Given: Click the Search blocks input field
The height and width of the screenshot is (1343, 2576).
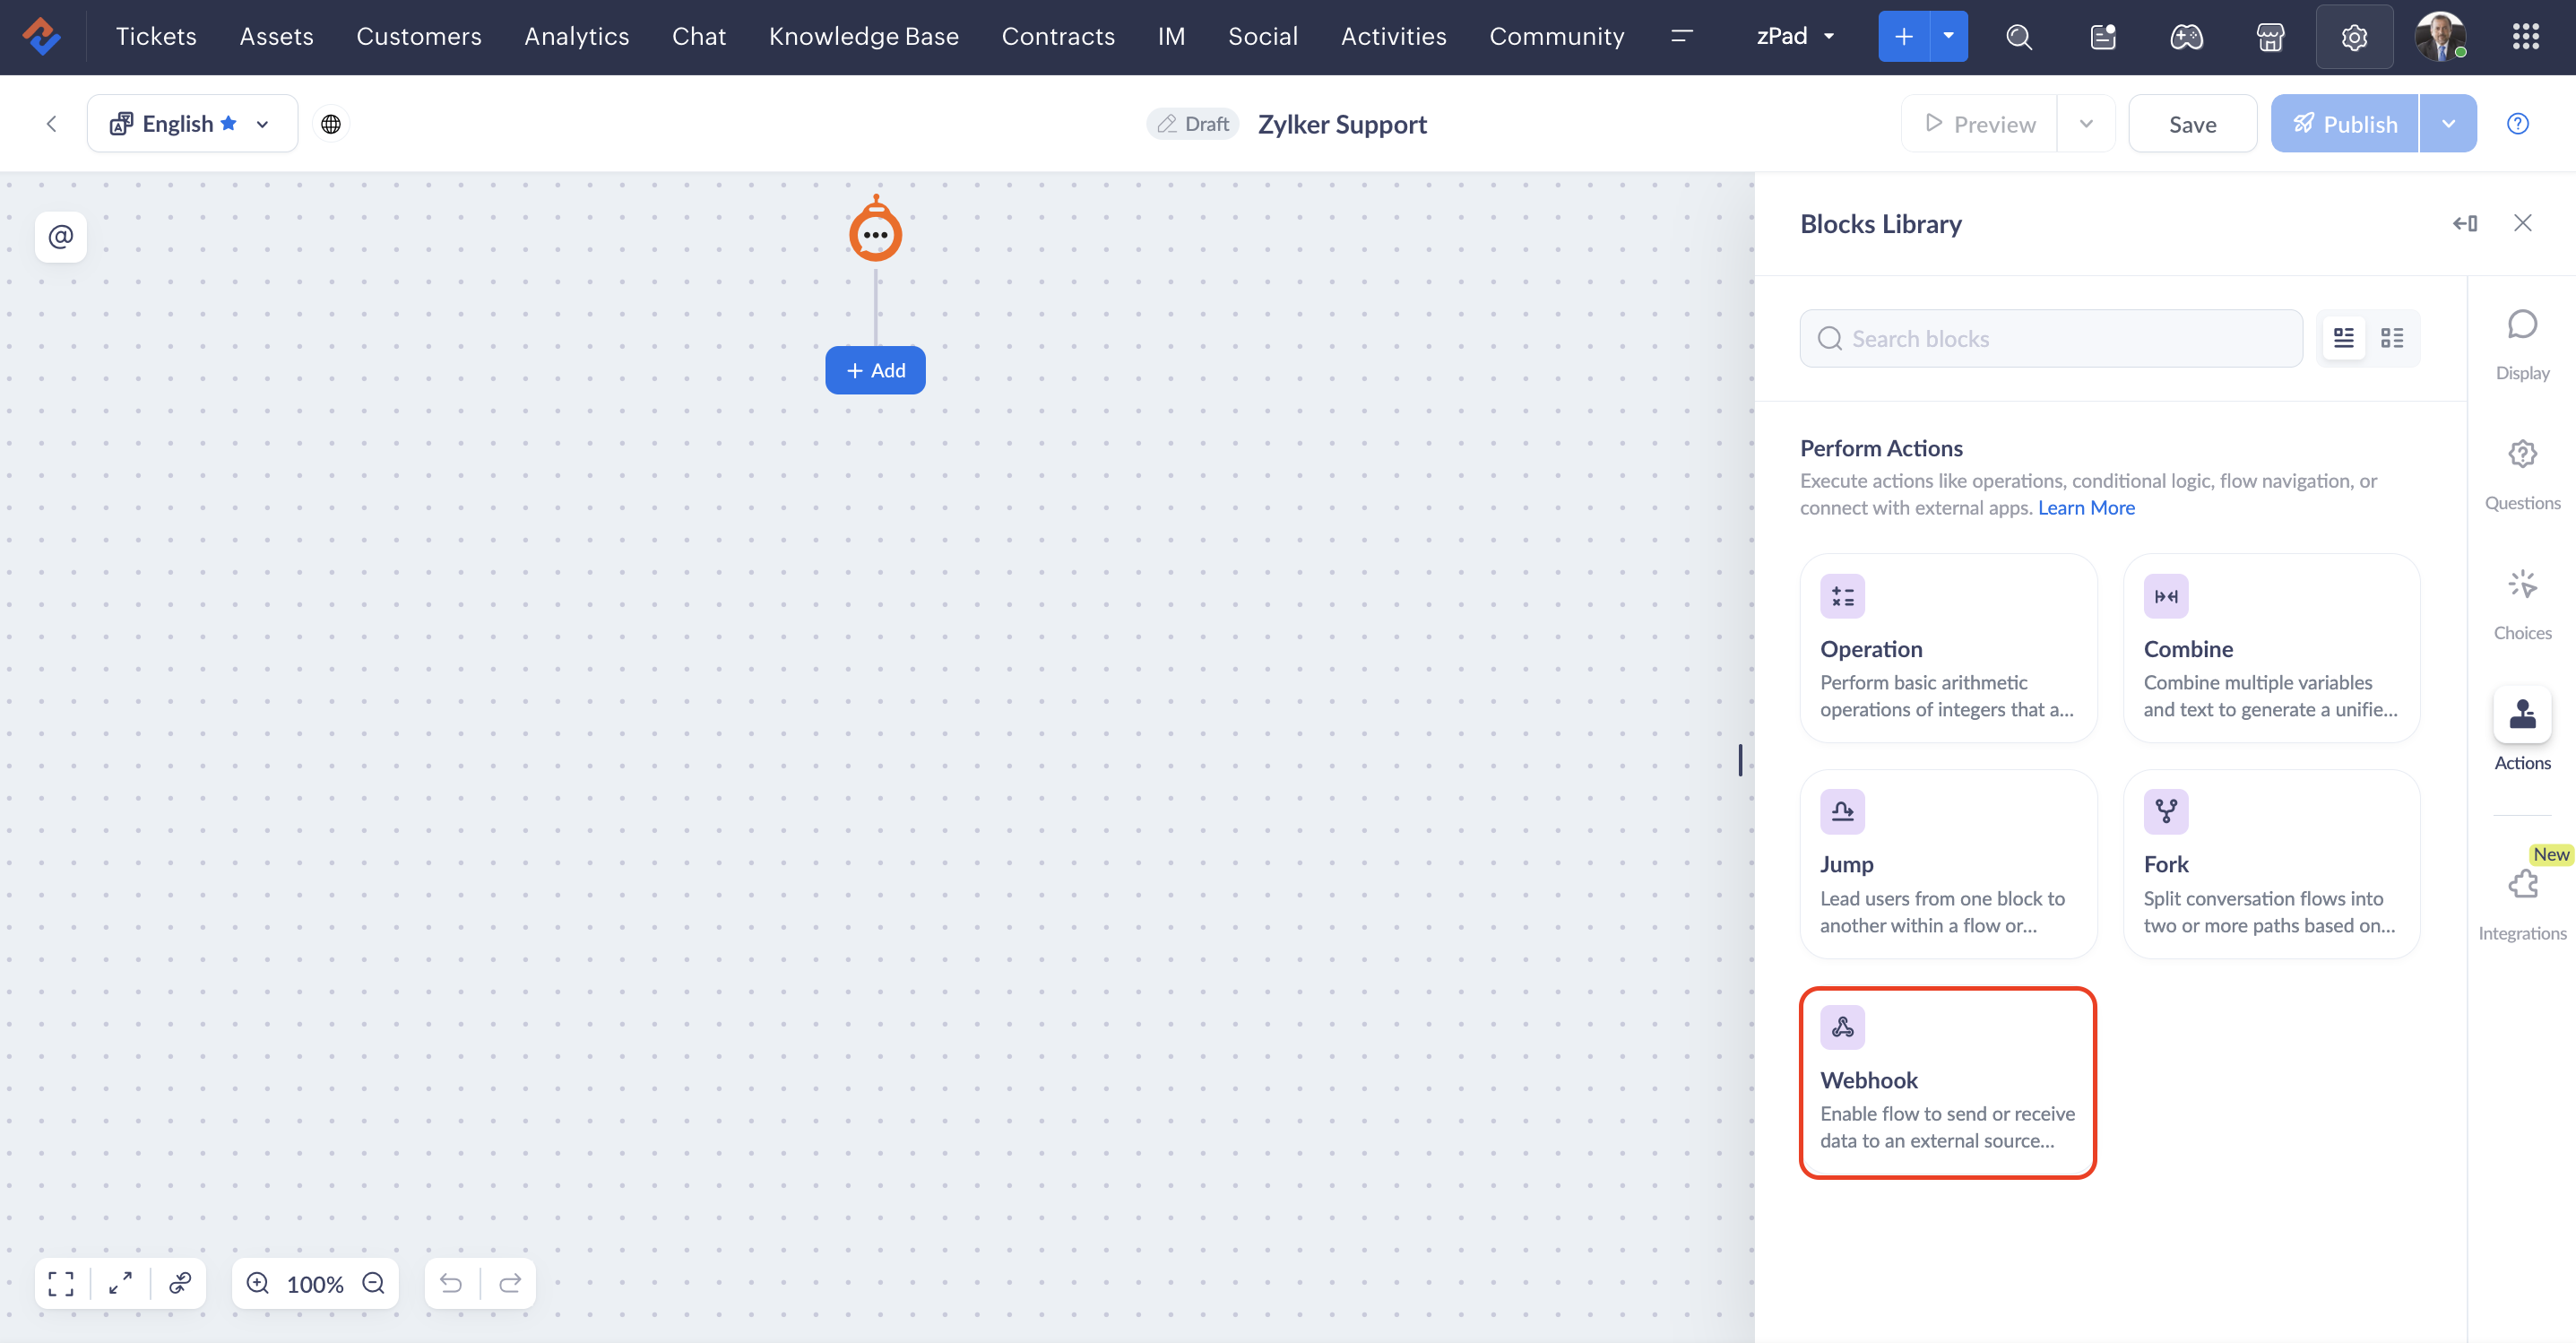Looking at the screenshot, I should [2060, 338].
